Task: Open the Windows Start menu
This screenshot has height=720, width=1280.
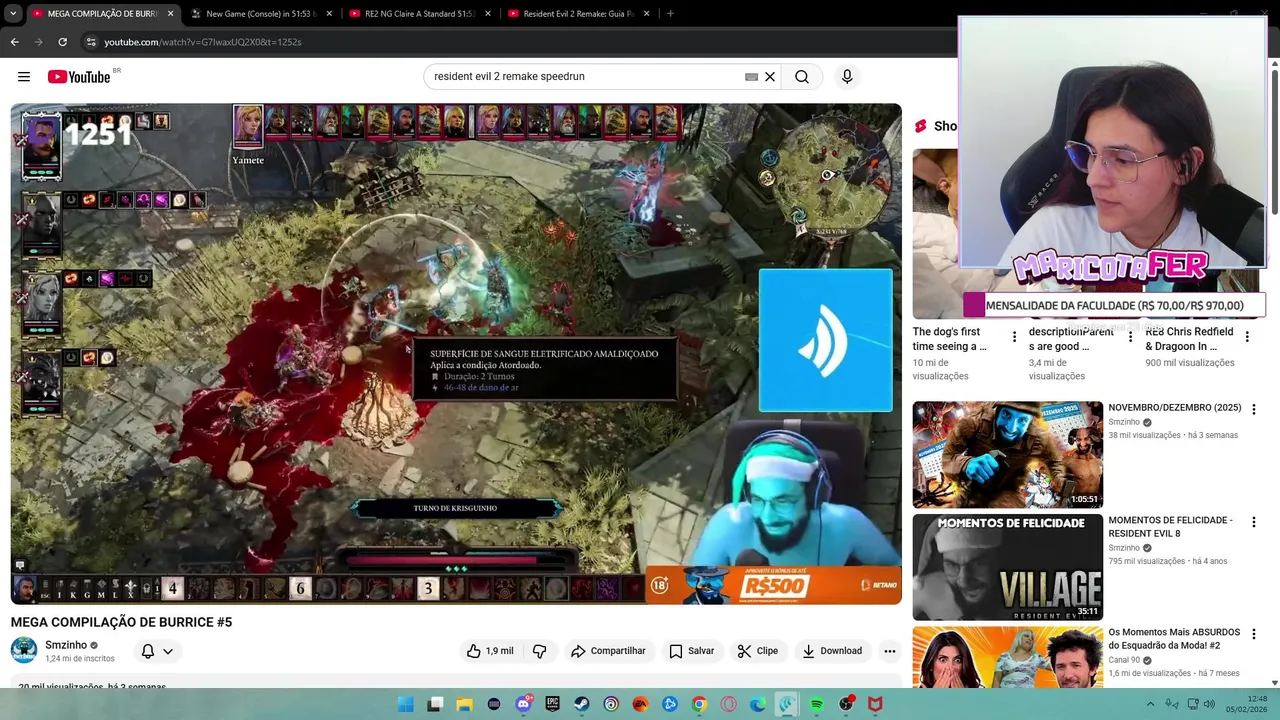Action: pos(405,704)
